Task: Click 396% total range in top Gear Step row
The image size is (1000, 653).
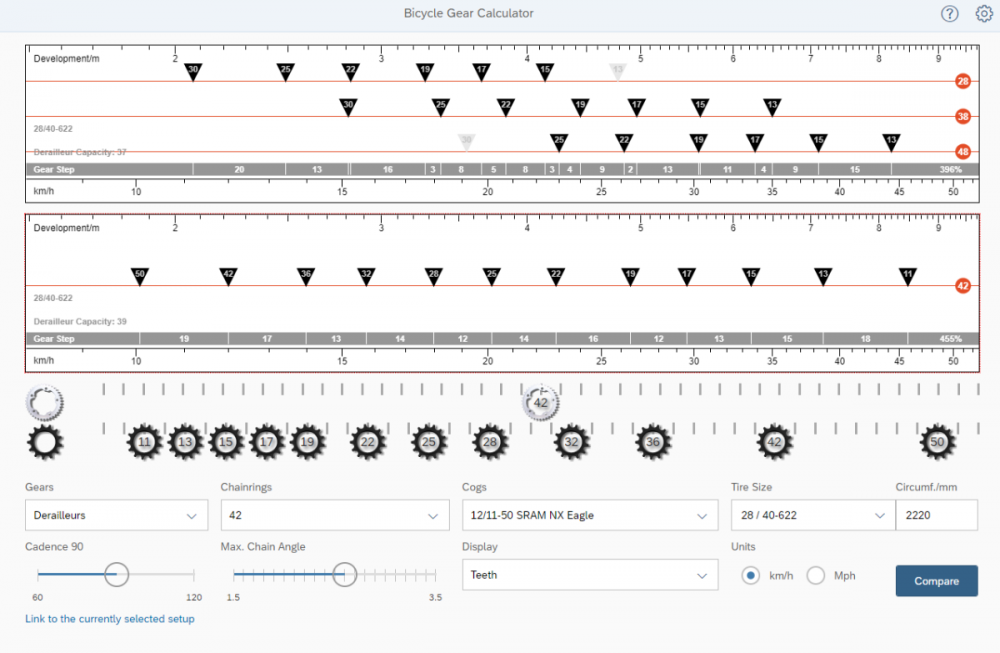Action: tap(950, 170)
